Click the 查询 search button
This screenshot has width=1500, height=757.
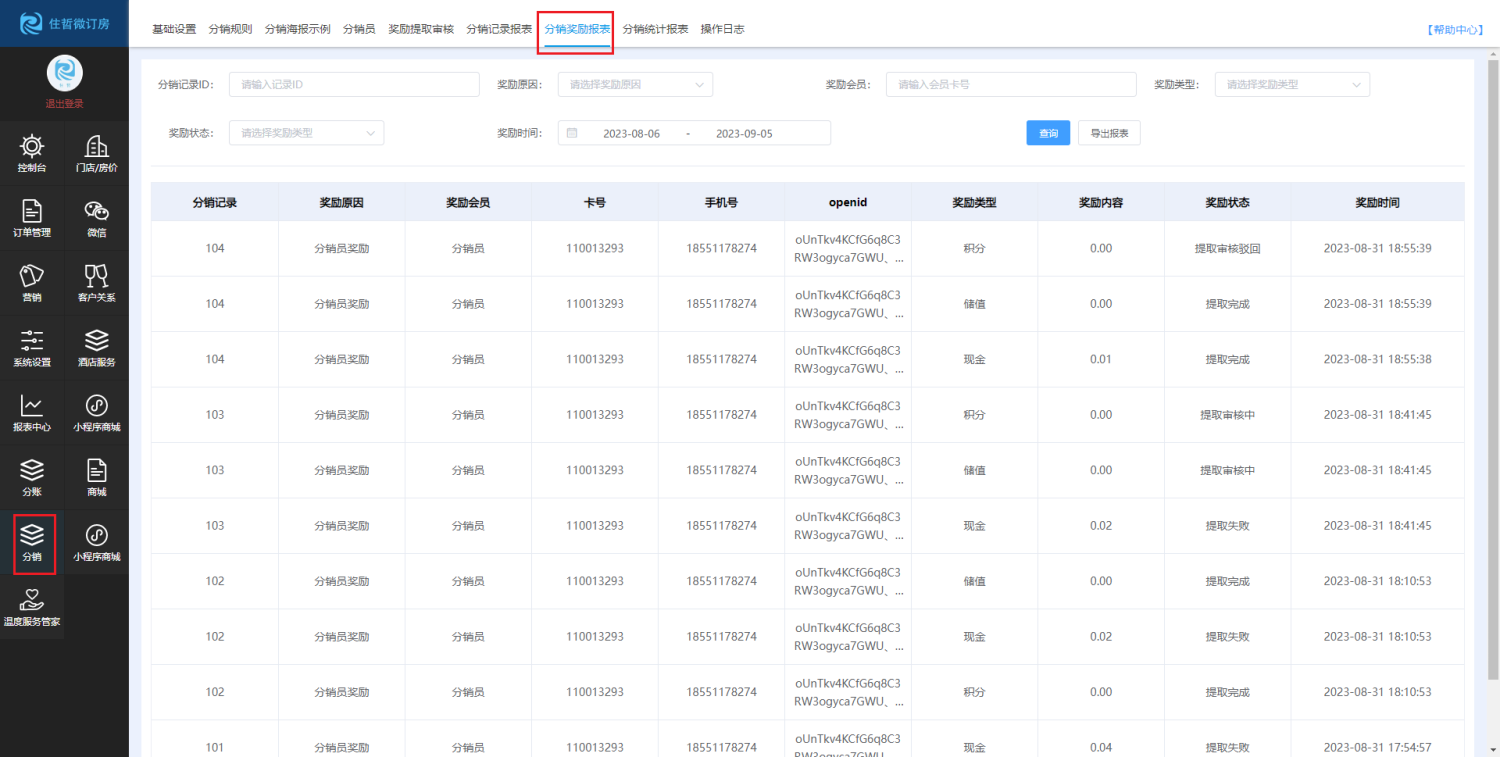(1048, 133)
